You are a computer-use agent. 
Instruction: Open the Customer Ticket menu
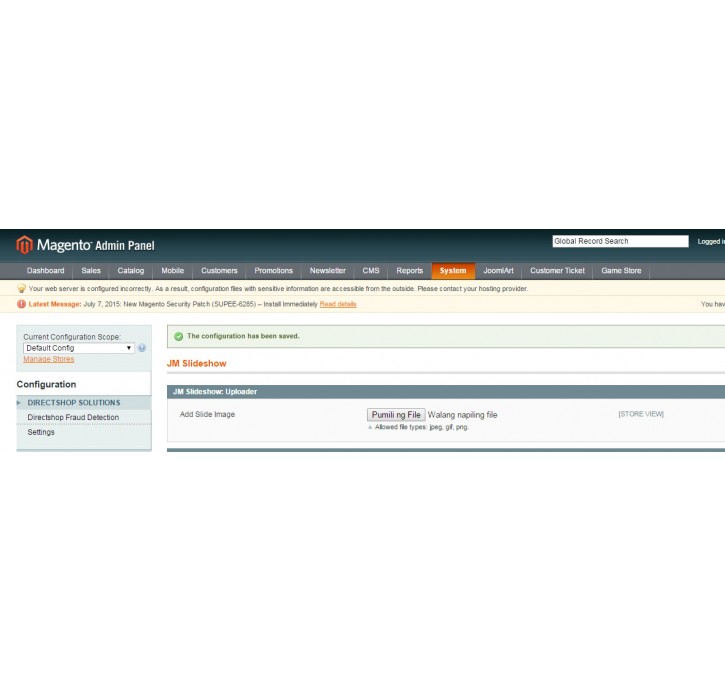pos(557,271)
